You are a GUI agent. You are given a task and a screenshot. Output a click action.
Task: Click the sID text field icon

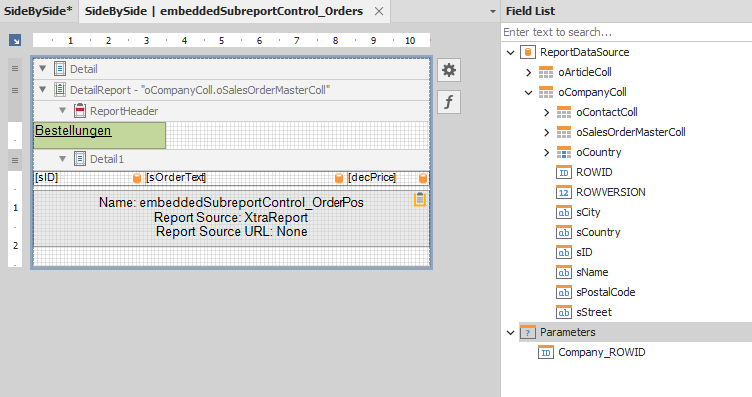564,252
